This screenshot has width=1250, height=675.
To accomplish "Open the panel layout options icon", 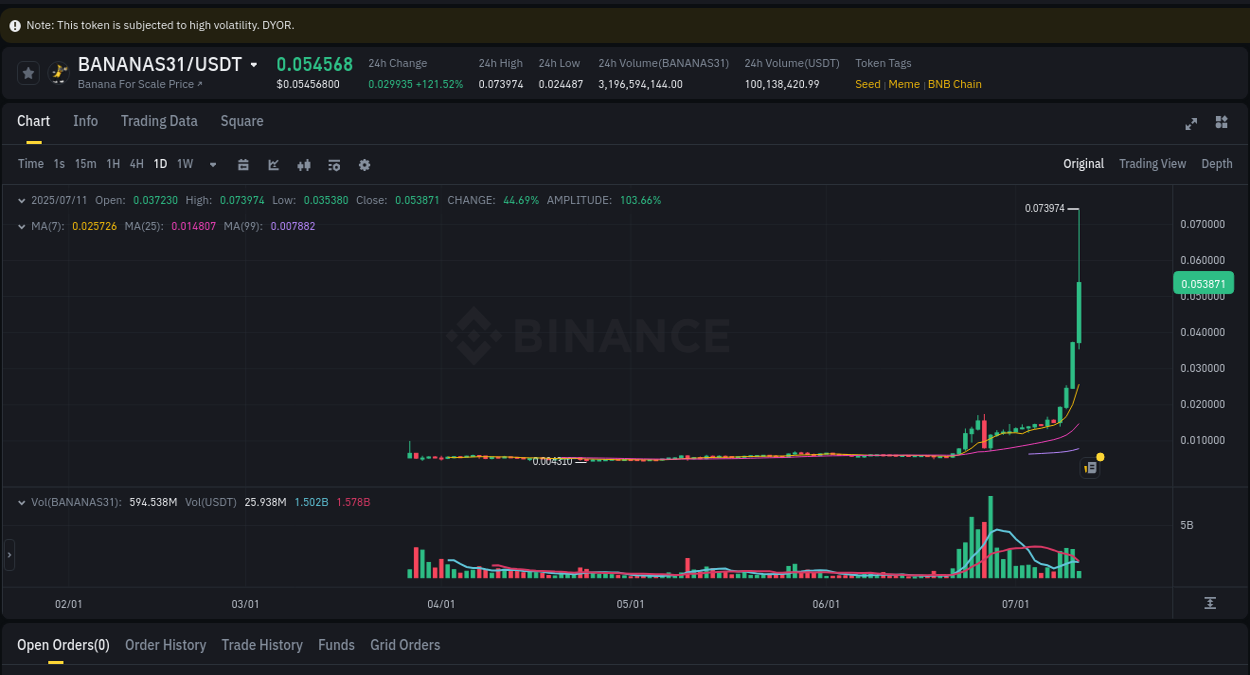I will tap(1221, 122).
